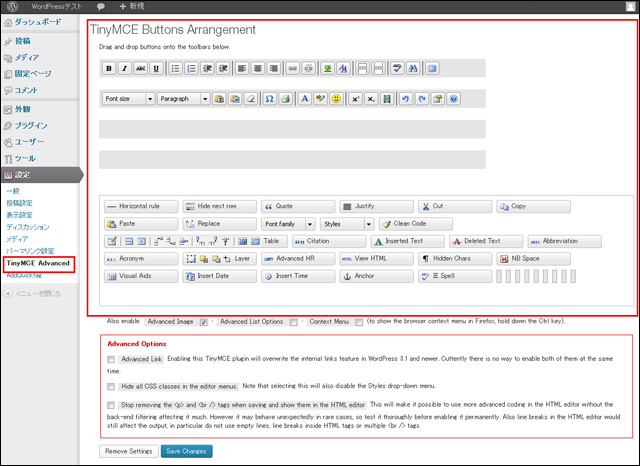The height and width of the screenshot is (466, 640).
Task: Click the Underline toolbar icon
Action: (x=155, y=68)
